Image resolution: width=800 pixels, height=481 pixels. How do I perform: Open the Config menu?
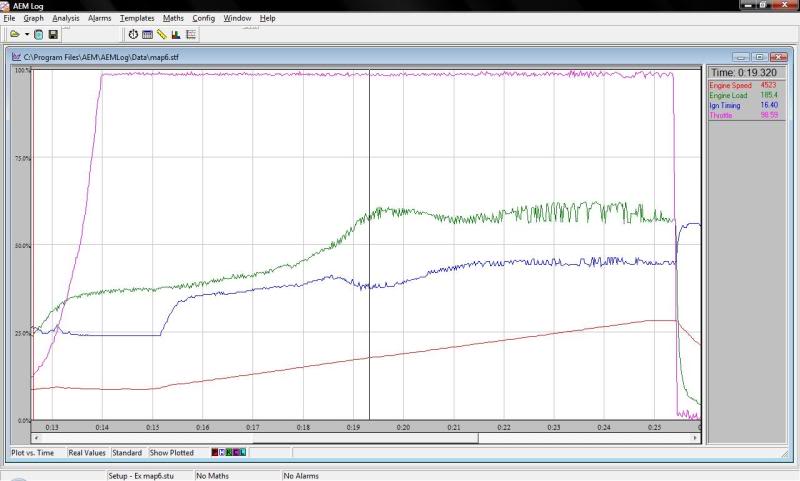[203, 18]
